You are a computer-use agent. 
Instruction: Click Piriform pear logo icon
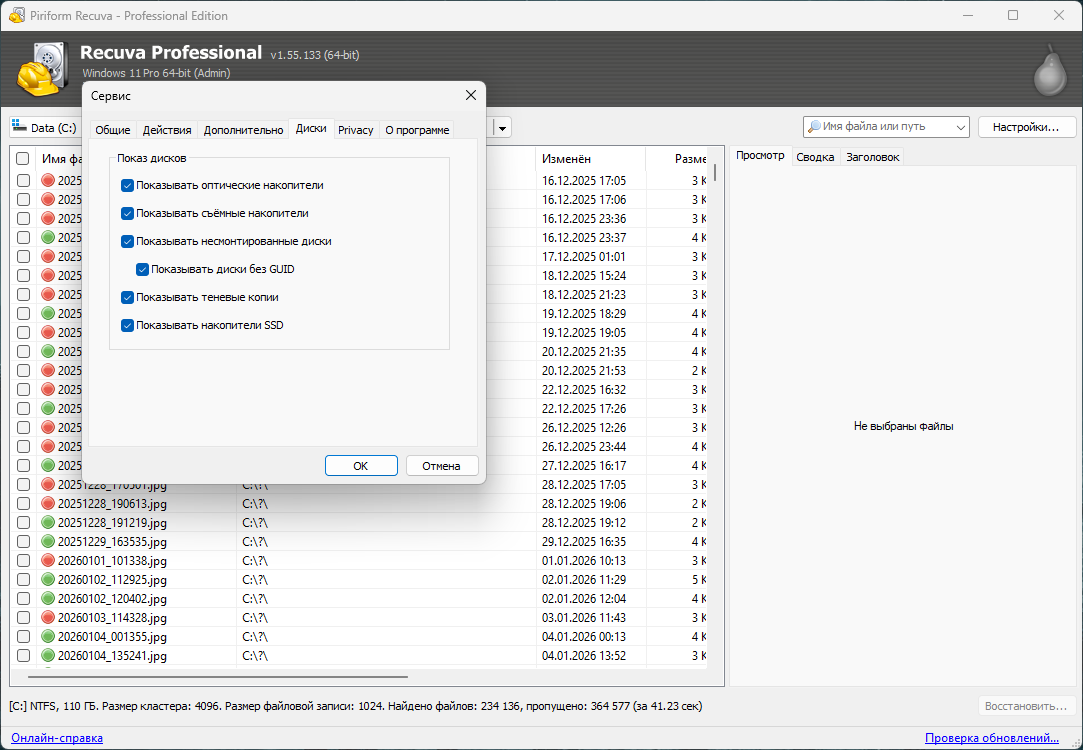[x=1050, y=70]
